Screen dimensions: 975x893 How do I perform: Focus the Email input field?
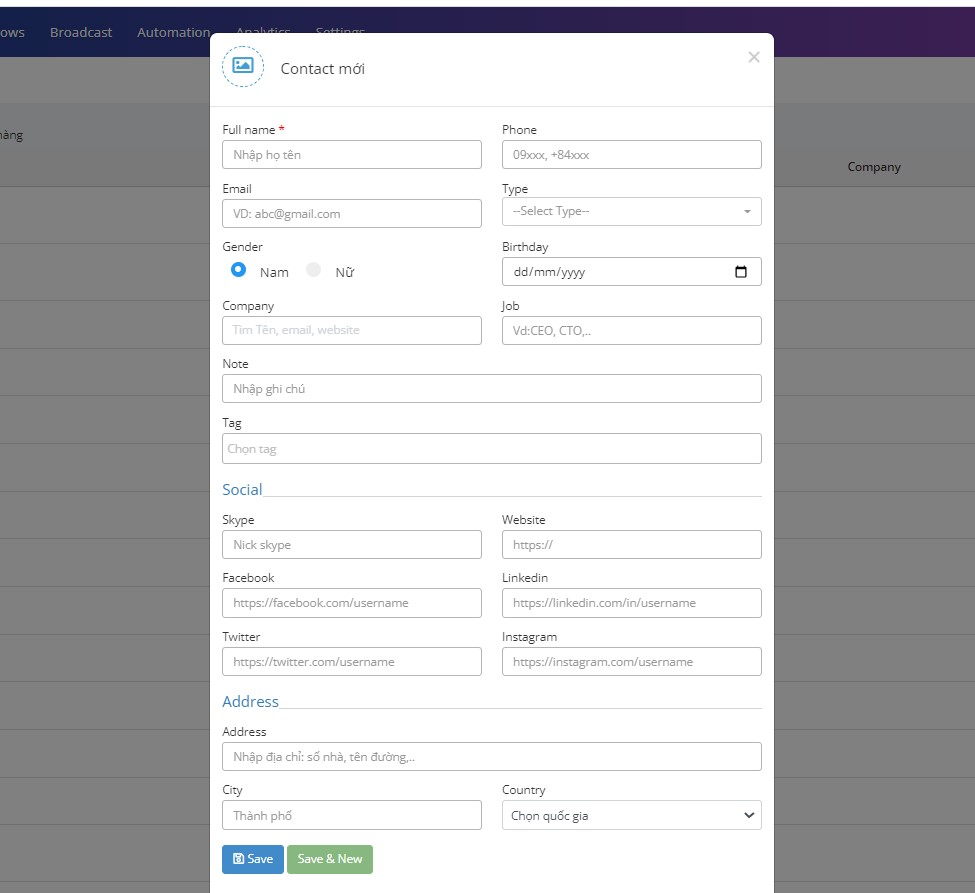click(351, 213)
